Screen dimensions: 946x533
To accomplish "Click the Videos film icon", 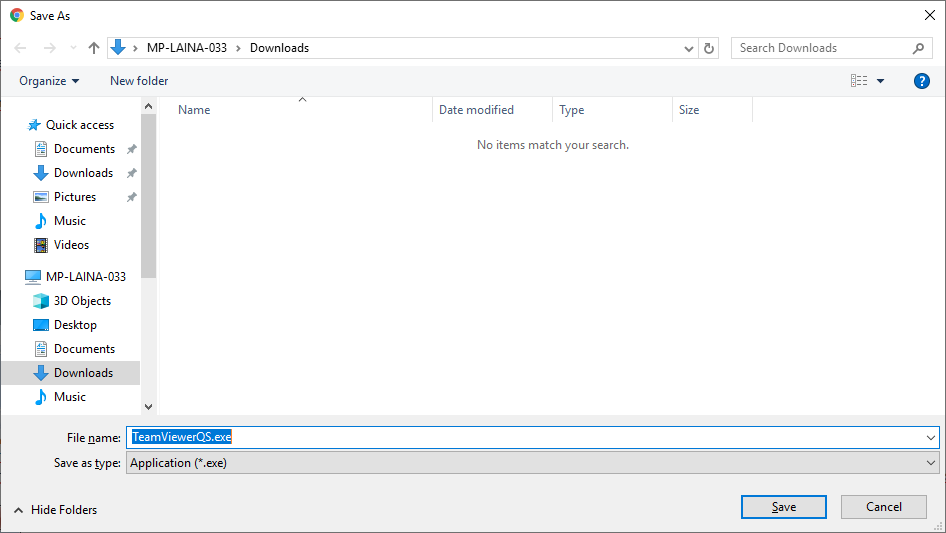I will tap(40, 245).
